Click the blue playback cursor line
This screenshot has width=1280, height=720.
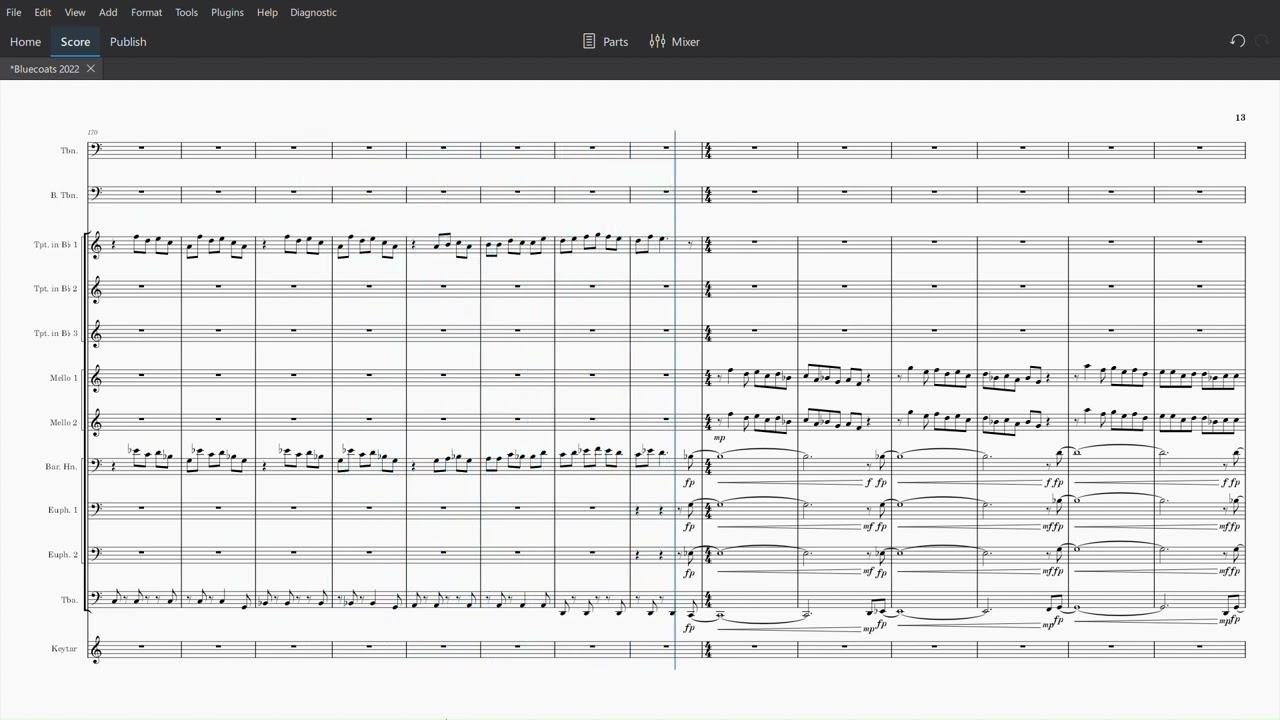tap(675, 400)
